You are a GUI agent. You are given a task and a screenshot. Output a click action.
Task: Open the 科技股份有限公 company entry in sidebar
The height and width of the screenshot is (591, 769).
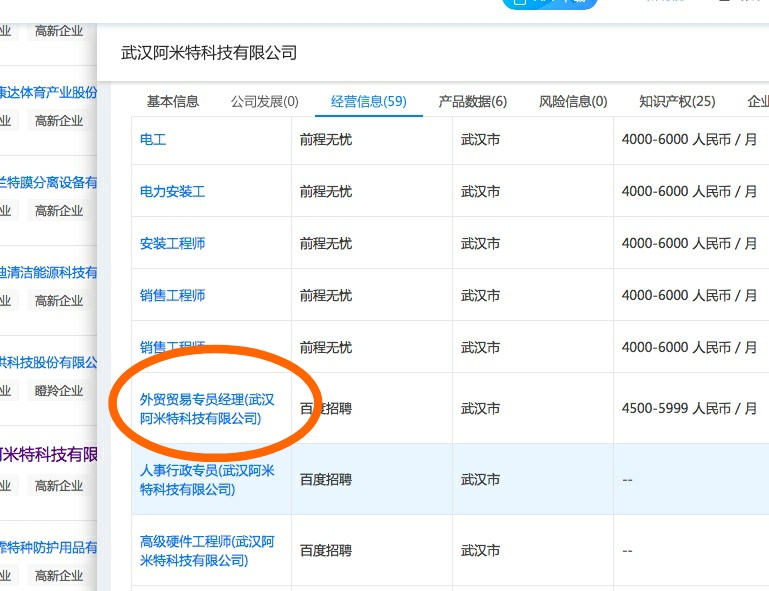(49, 362)
